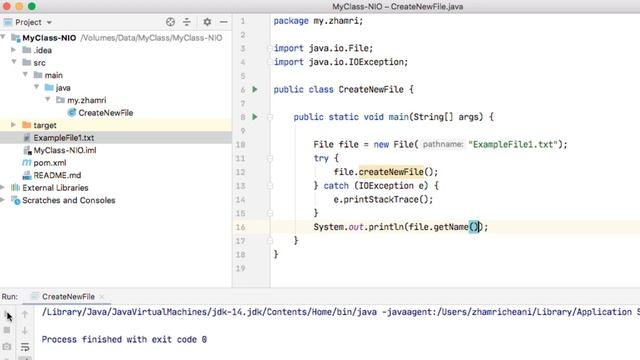Collapse all in Project panel toolbar
The width and height of the screenshot is (640, 360).
click(187, 22)
